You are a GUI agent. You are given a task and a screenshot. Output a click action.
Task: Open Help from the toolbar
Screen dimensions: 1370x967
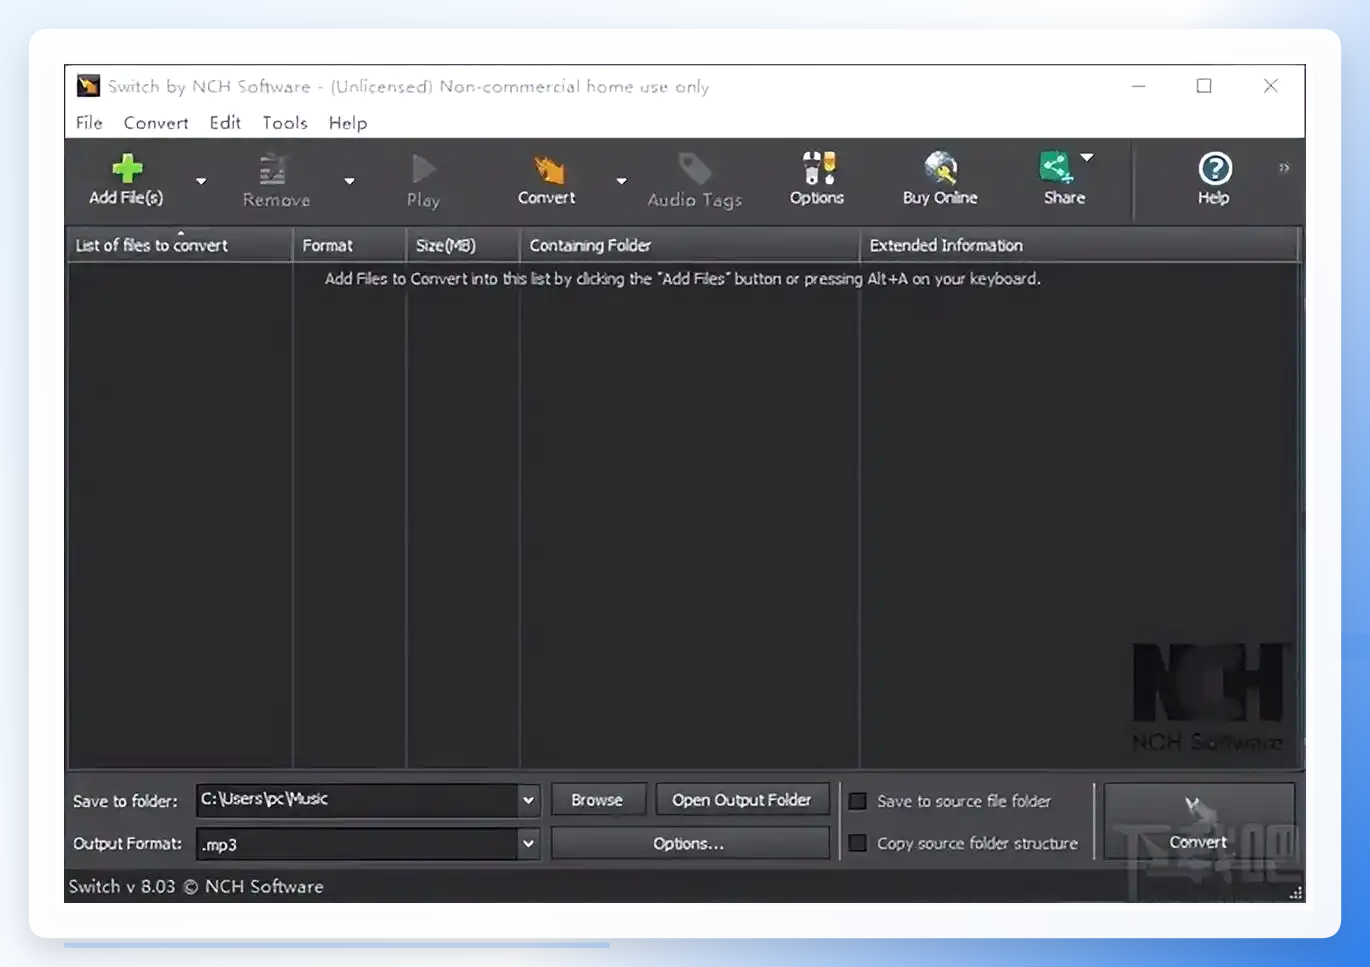coord(1214,181)
